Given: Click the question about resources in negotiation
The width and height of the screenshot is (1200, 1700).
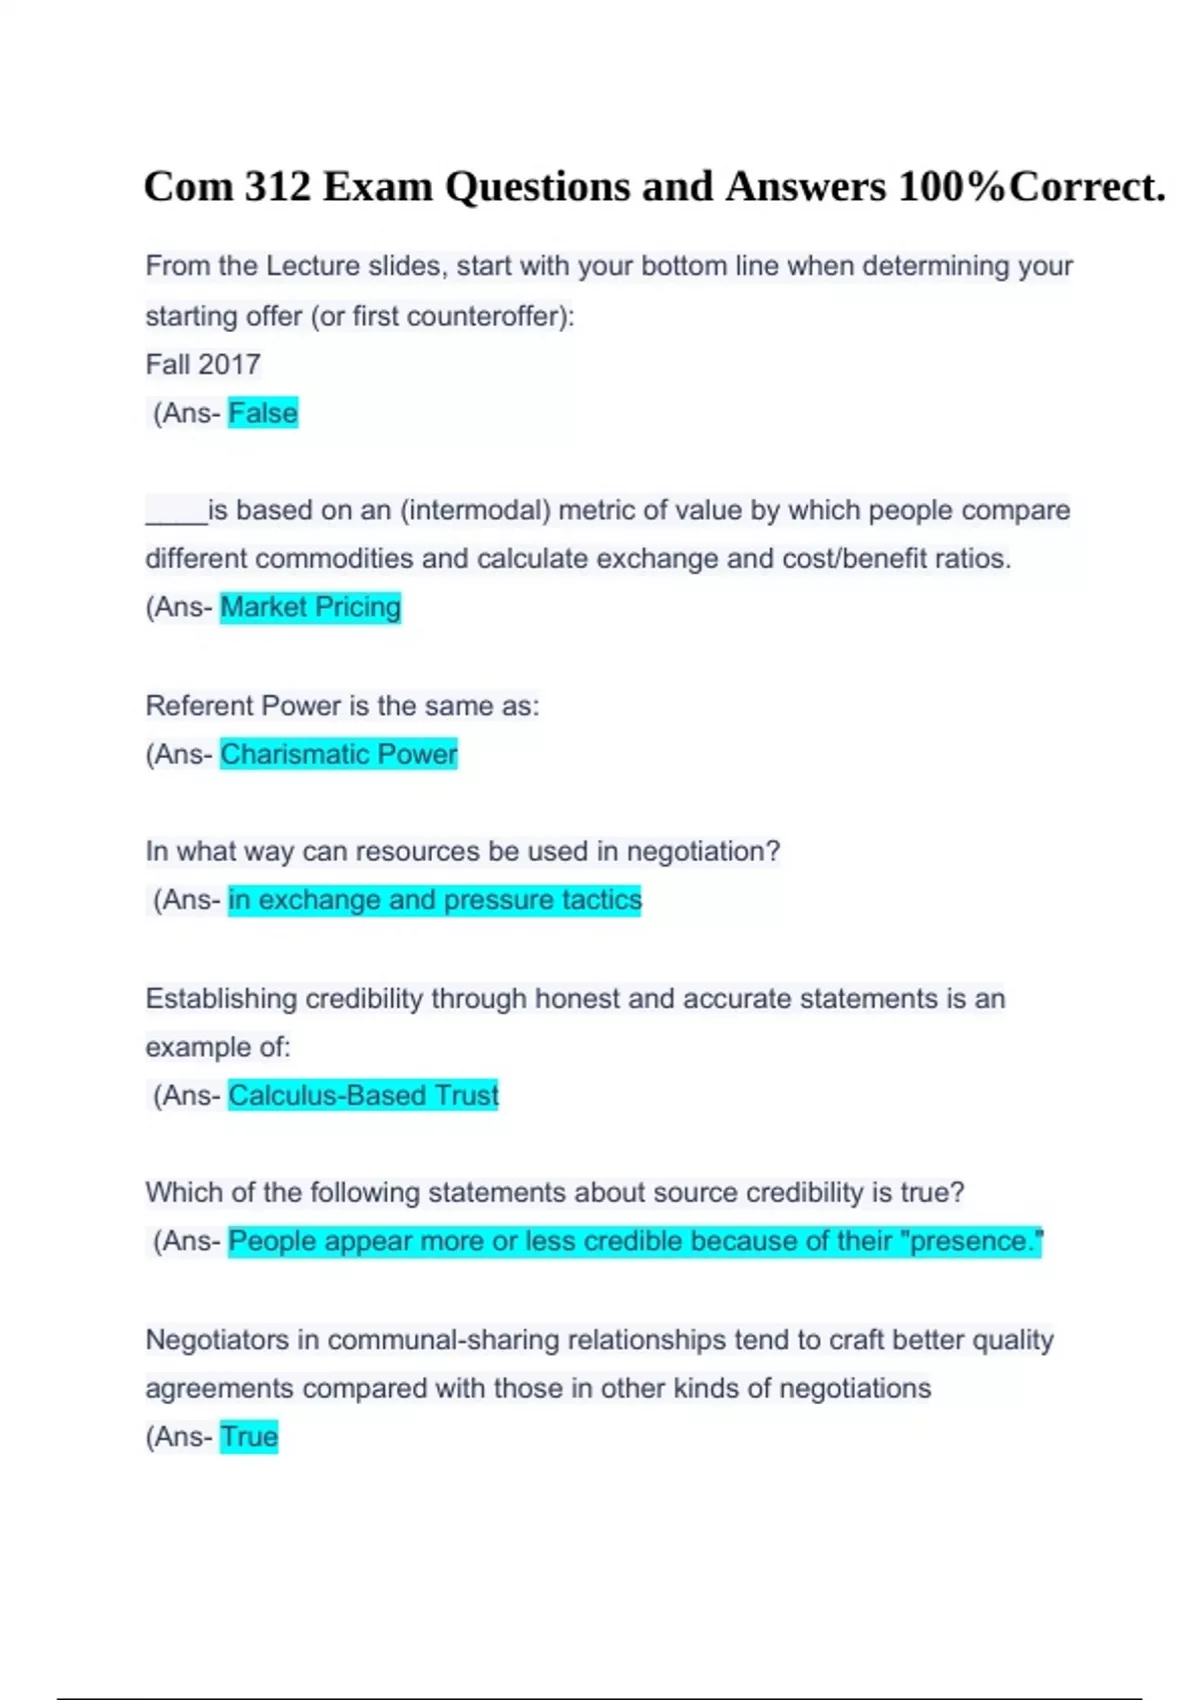Looking at the screenshot, I should pos(462,851).
